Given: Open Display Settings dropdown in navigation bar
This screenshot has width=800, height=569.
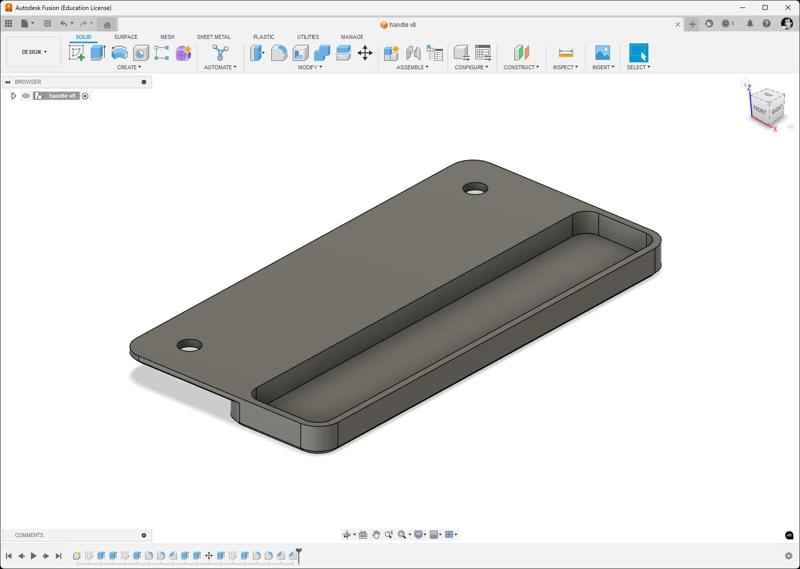Looking at the screenshot, I should [419, 534].
